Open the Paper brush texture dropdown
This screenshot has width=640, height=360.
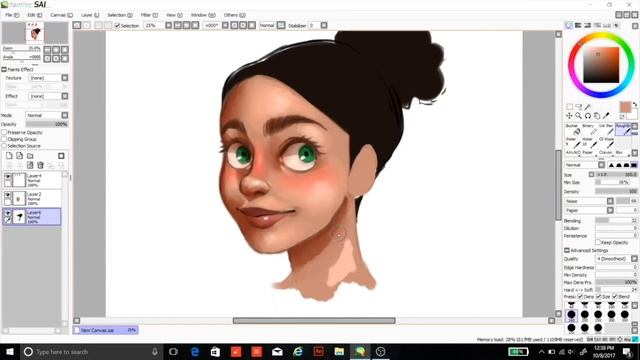coord(589,210)
